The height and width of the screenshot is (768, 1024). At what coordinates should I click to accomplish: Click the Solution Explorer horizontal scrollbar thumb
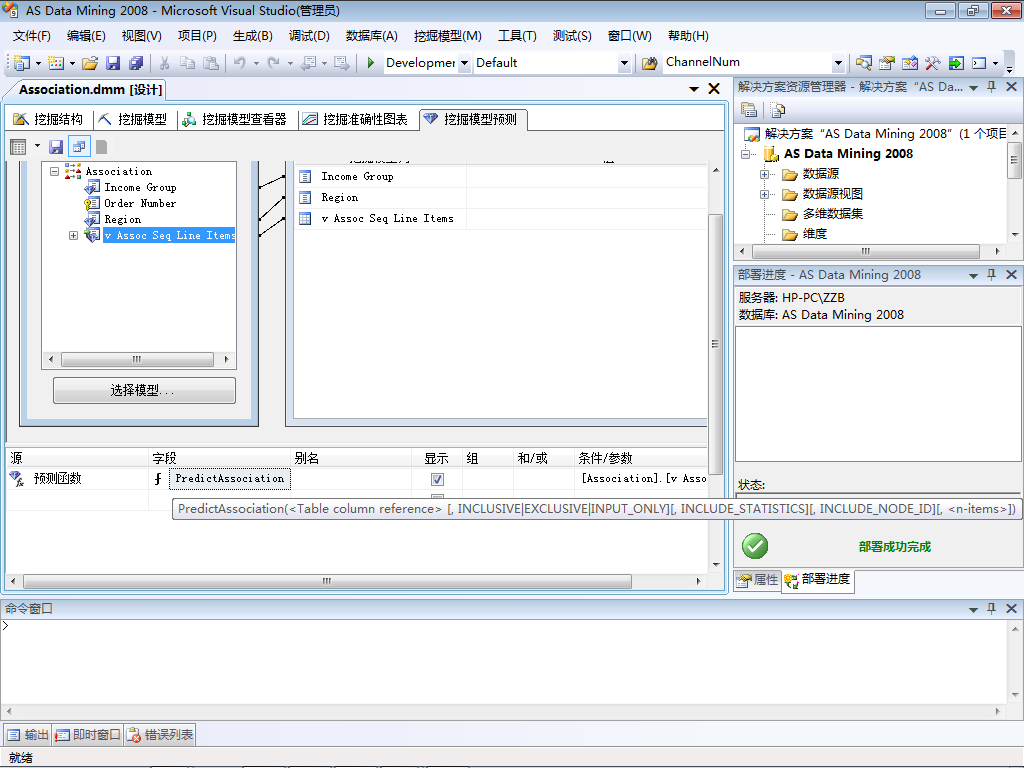866,251
